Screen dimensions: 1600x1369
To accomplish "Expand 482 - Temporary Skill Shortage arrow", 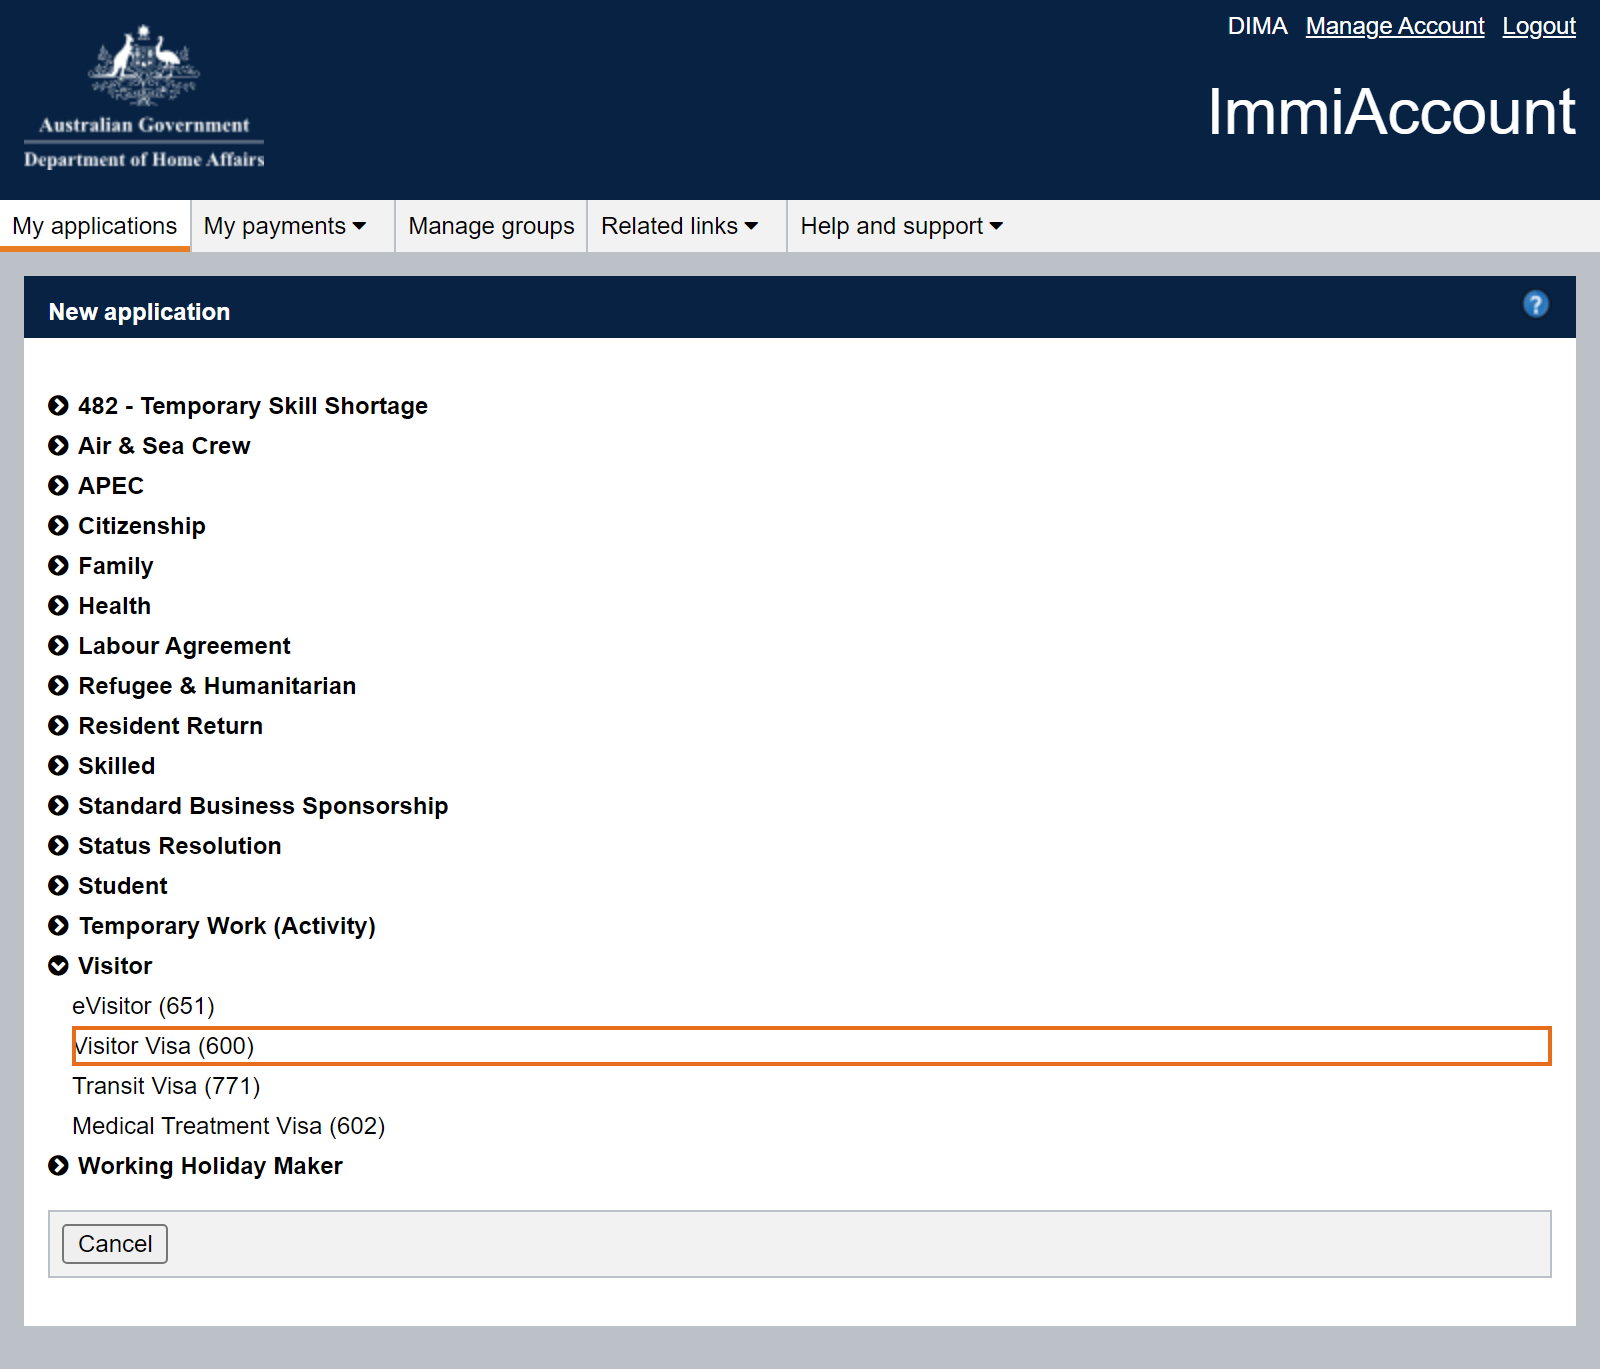I will point(58,406).
